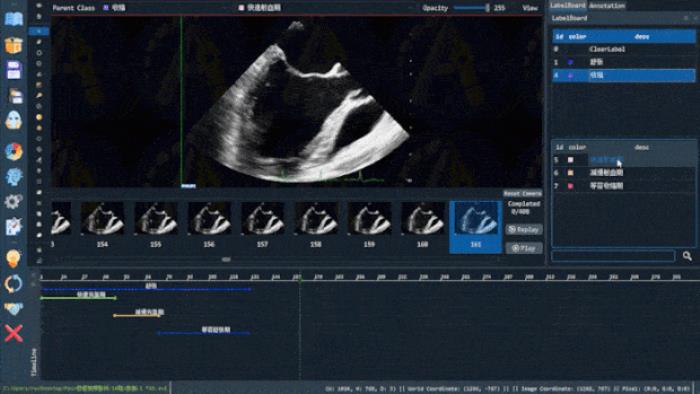This screenshot has width=700, height=394.
Task: Click the orange package box icon
Action: pos(13,45)
